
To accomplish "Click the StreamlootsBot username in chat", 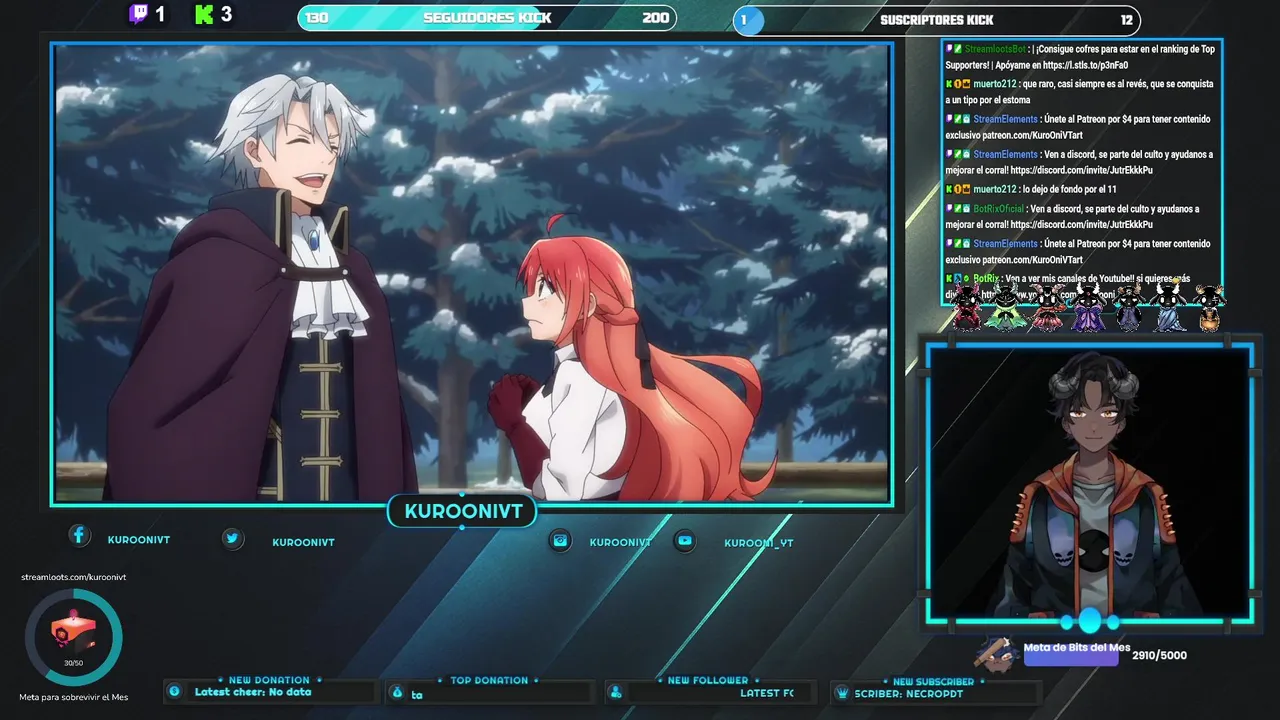I will click(995, 49).
